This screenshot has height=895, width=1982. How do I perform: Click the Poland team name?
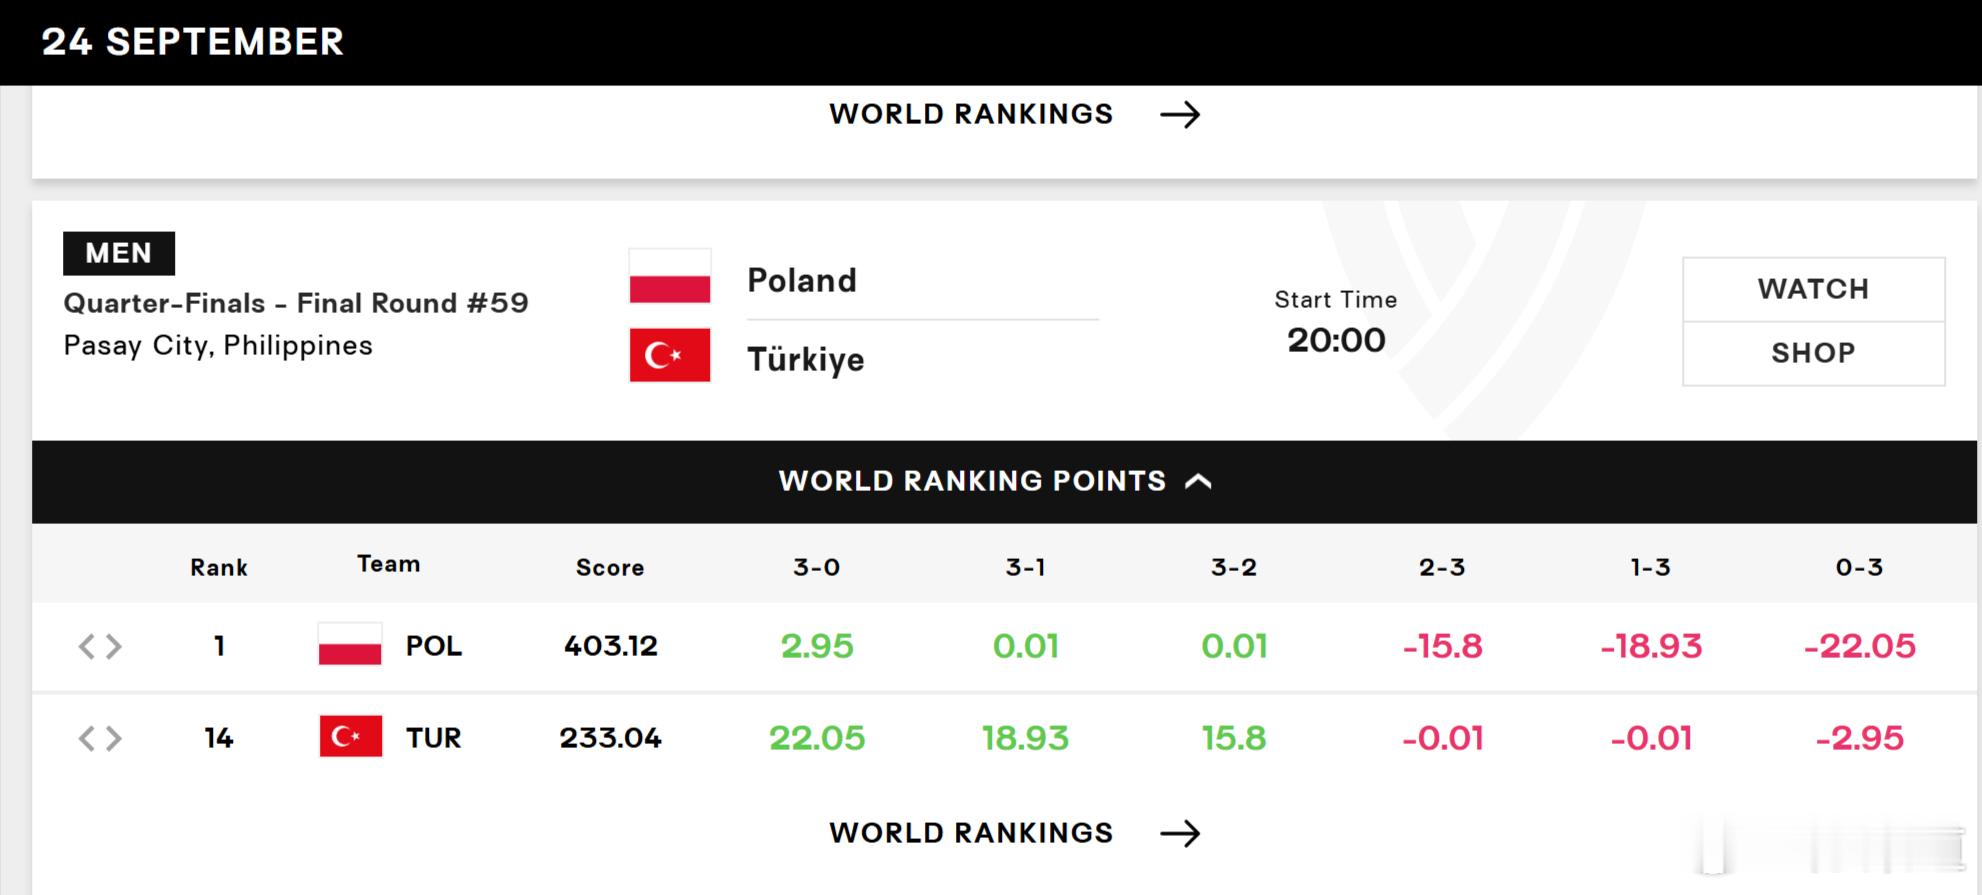[x=802, y=280]
